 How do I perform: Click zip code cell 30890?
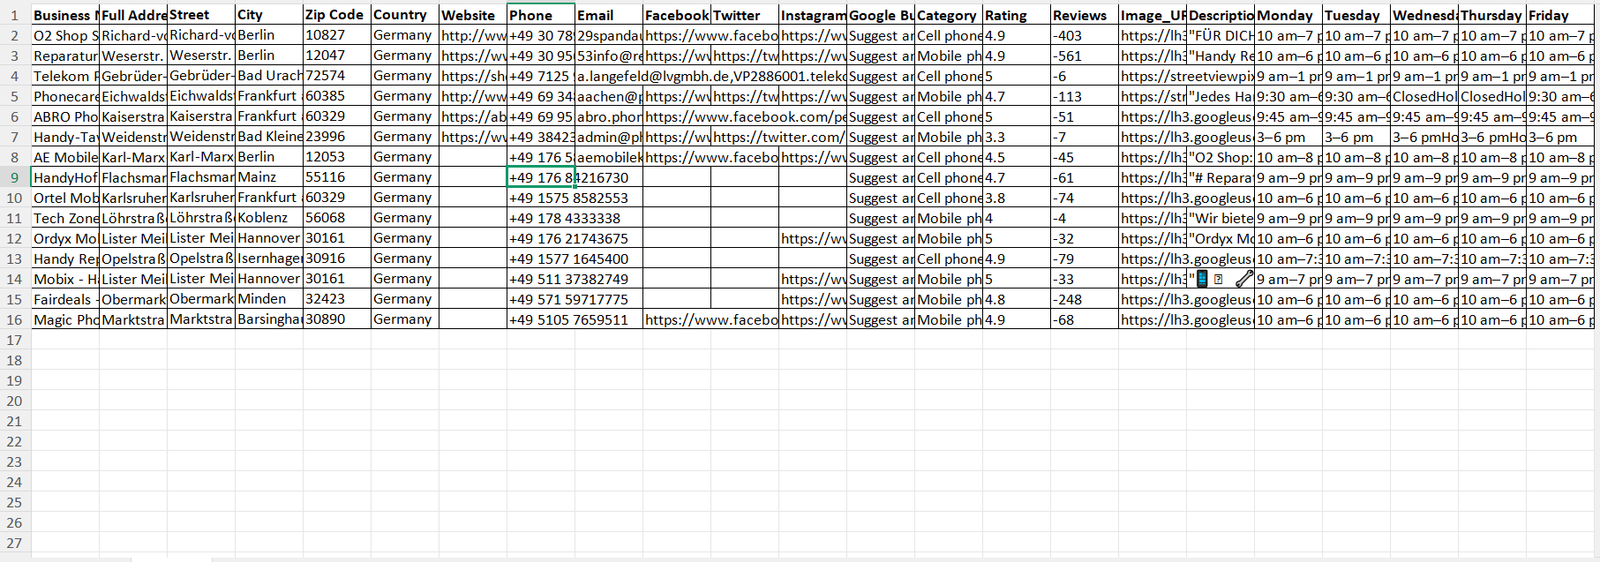pyautogui.click(x=337, y=319)
